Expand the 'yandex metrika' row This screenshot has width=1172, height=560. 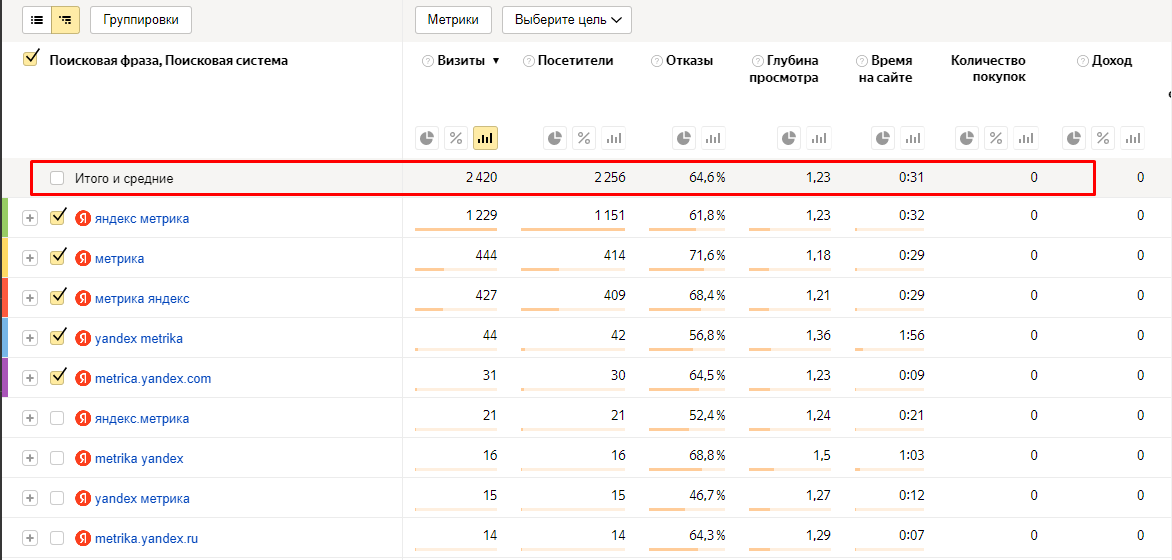click(x=30, y=338)
